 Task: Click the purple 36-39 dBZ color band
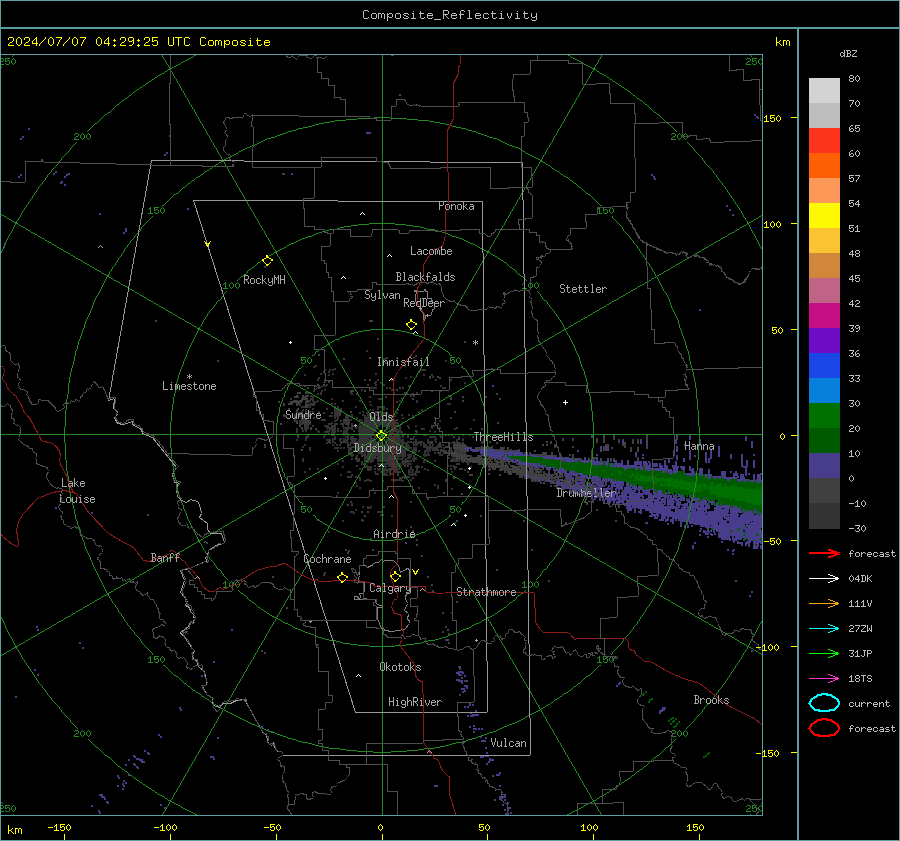[824, 341]
